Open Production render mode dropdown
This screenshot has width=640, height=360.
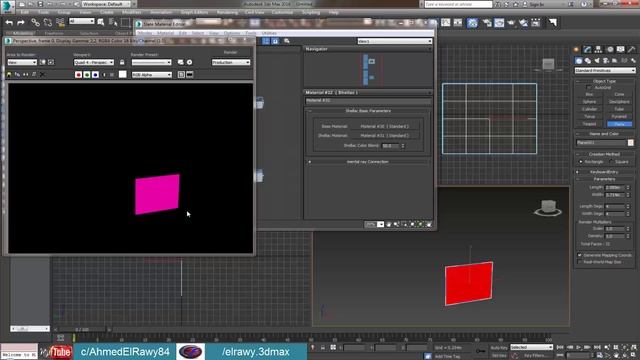[231, 62]
